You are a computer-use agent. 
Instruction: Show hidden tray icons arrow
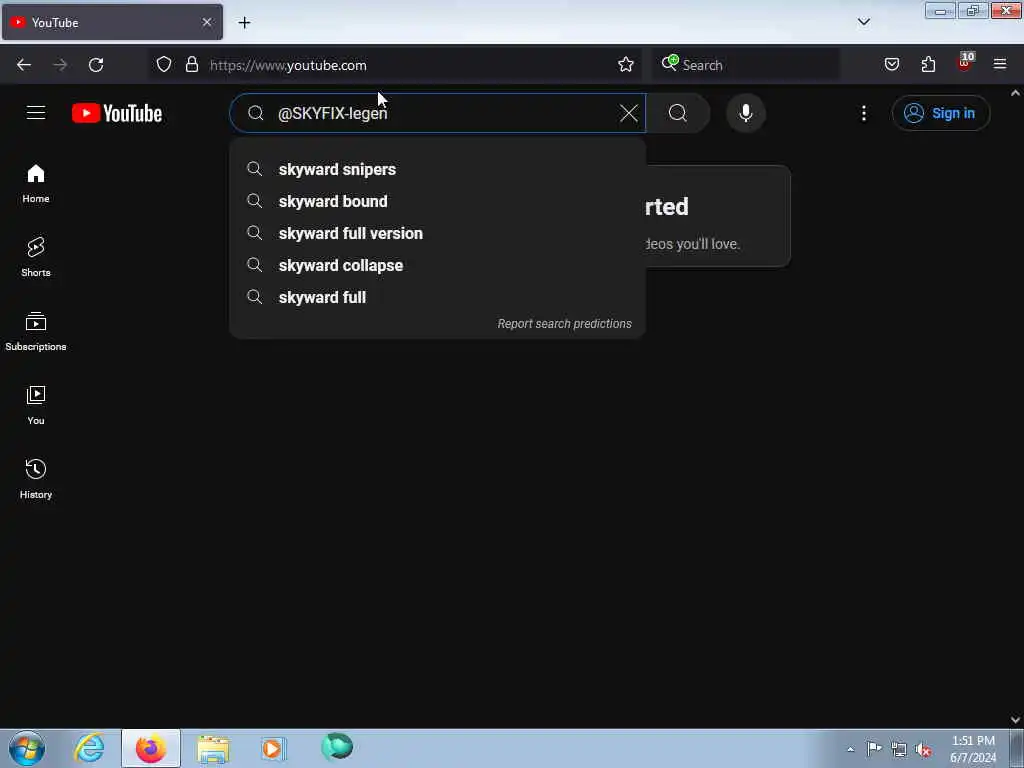850,749
